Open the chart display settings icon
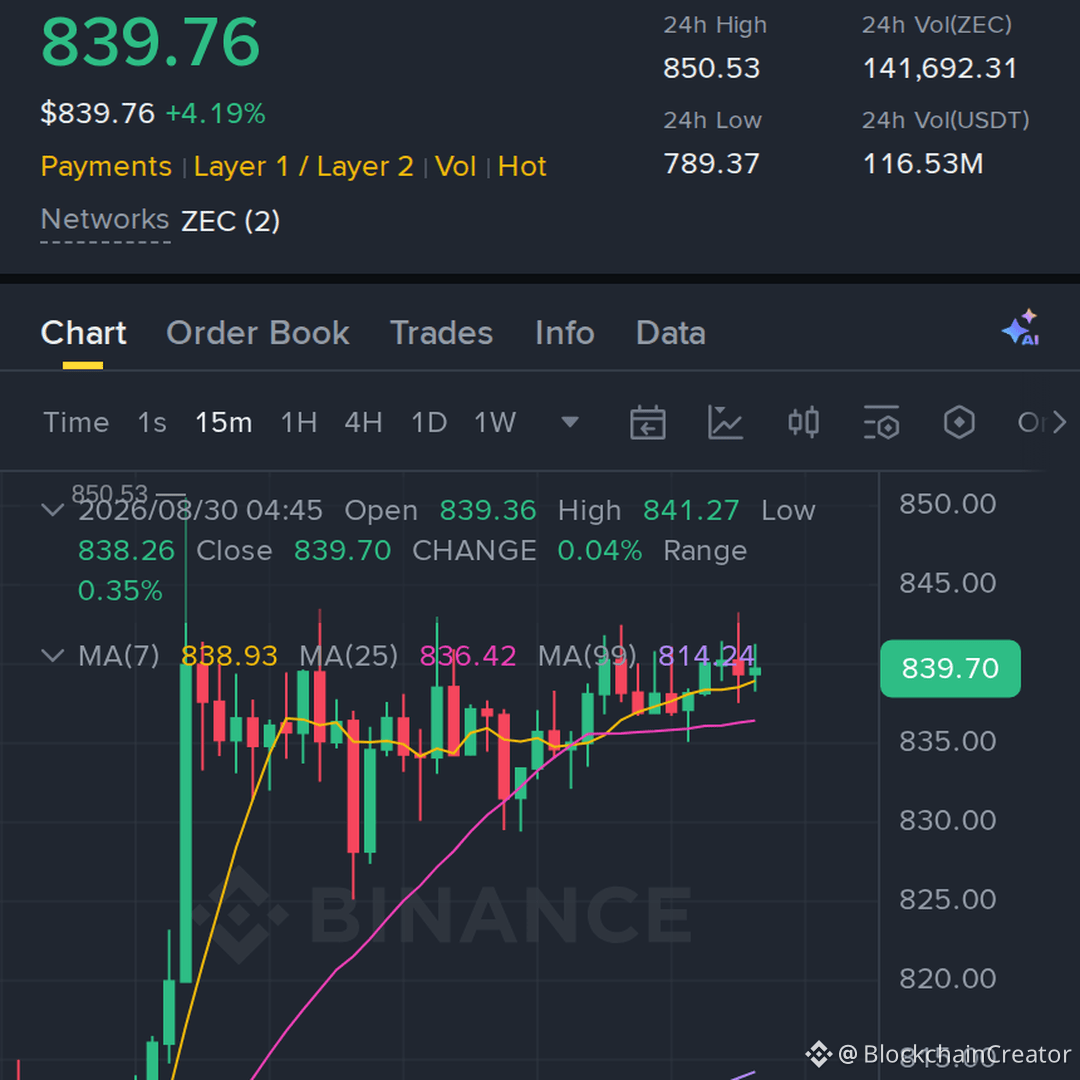This screenshot has height=1080, width=1080. (x=882, y=422)
